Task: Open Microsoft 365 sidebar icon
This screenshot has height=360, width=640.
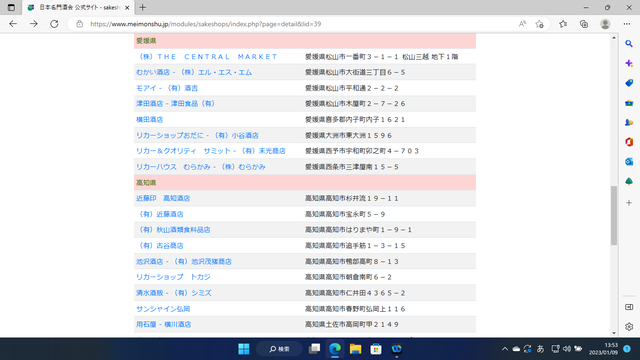Action: [629, 142]
